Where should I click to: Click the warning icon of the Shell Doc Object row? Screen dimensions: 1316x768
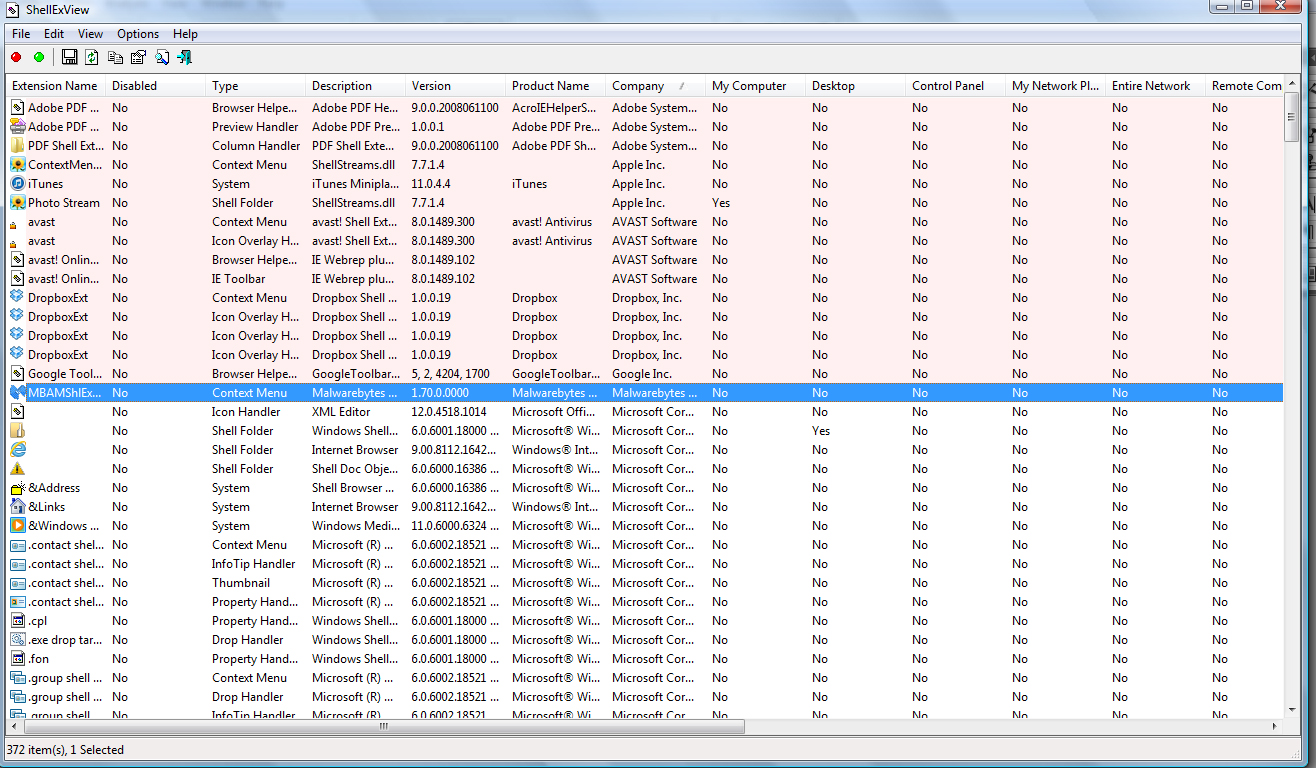tap(18, 469)
